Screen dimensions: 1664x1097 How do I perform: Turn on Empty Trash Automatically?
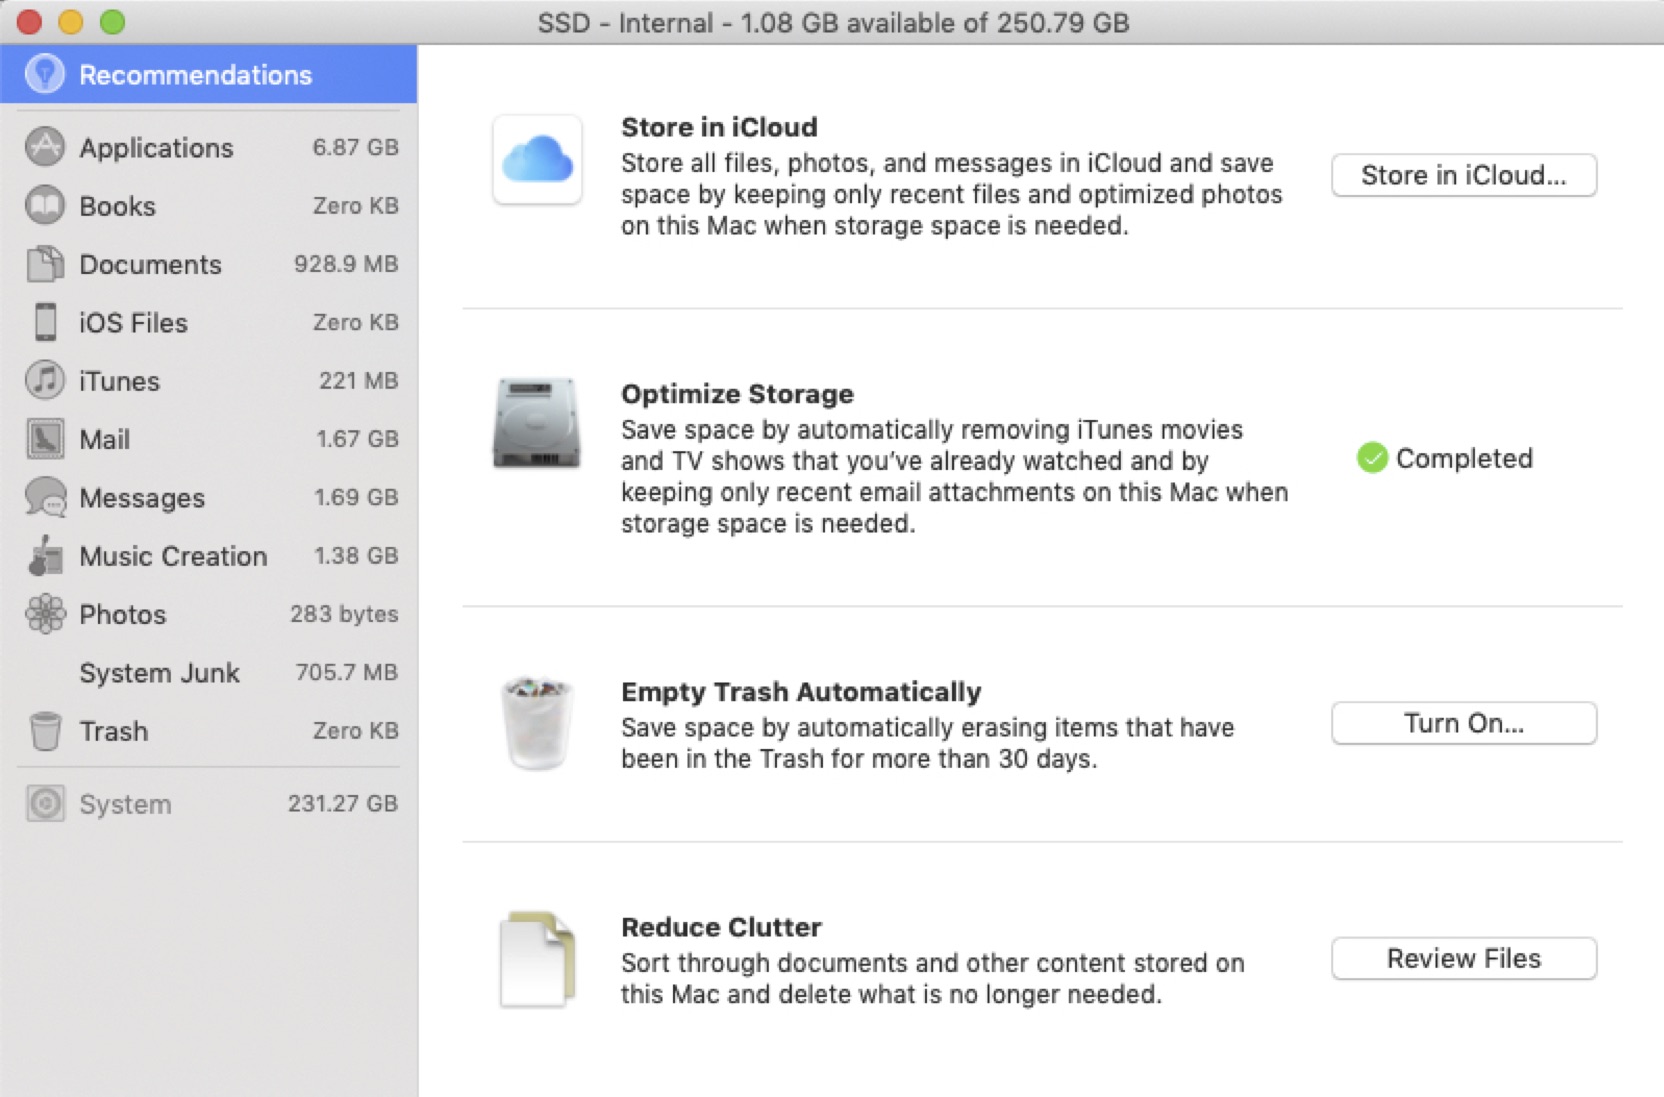click(1463, 723)
